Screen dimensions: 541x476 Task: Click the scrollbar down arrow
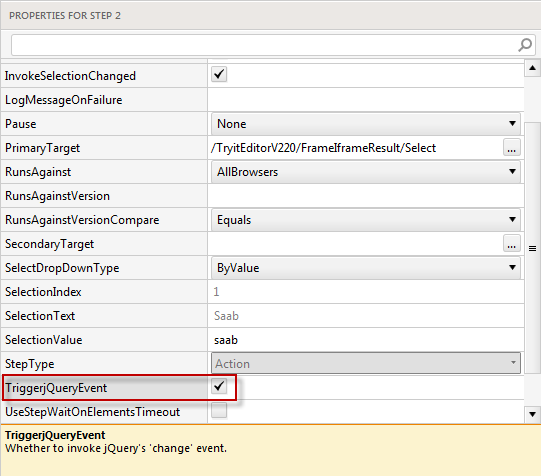[532, 414]
